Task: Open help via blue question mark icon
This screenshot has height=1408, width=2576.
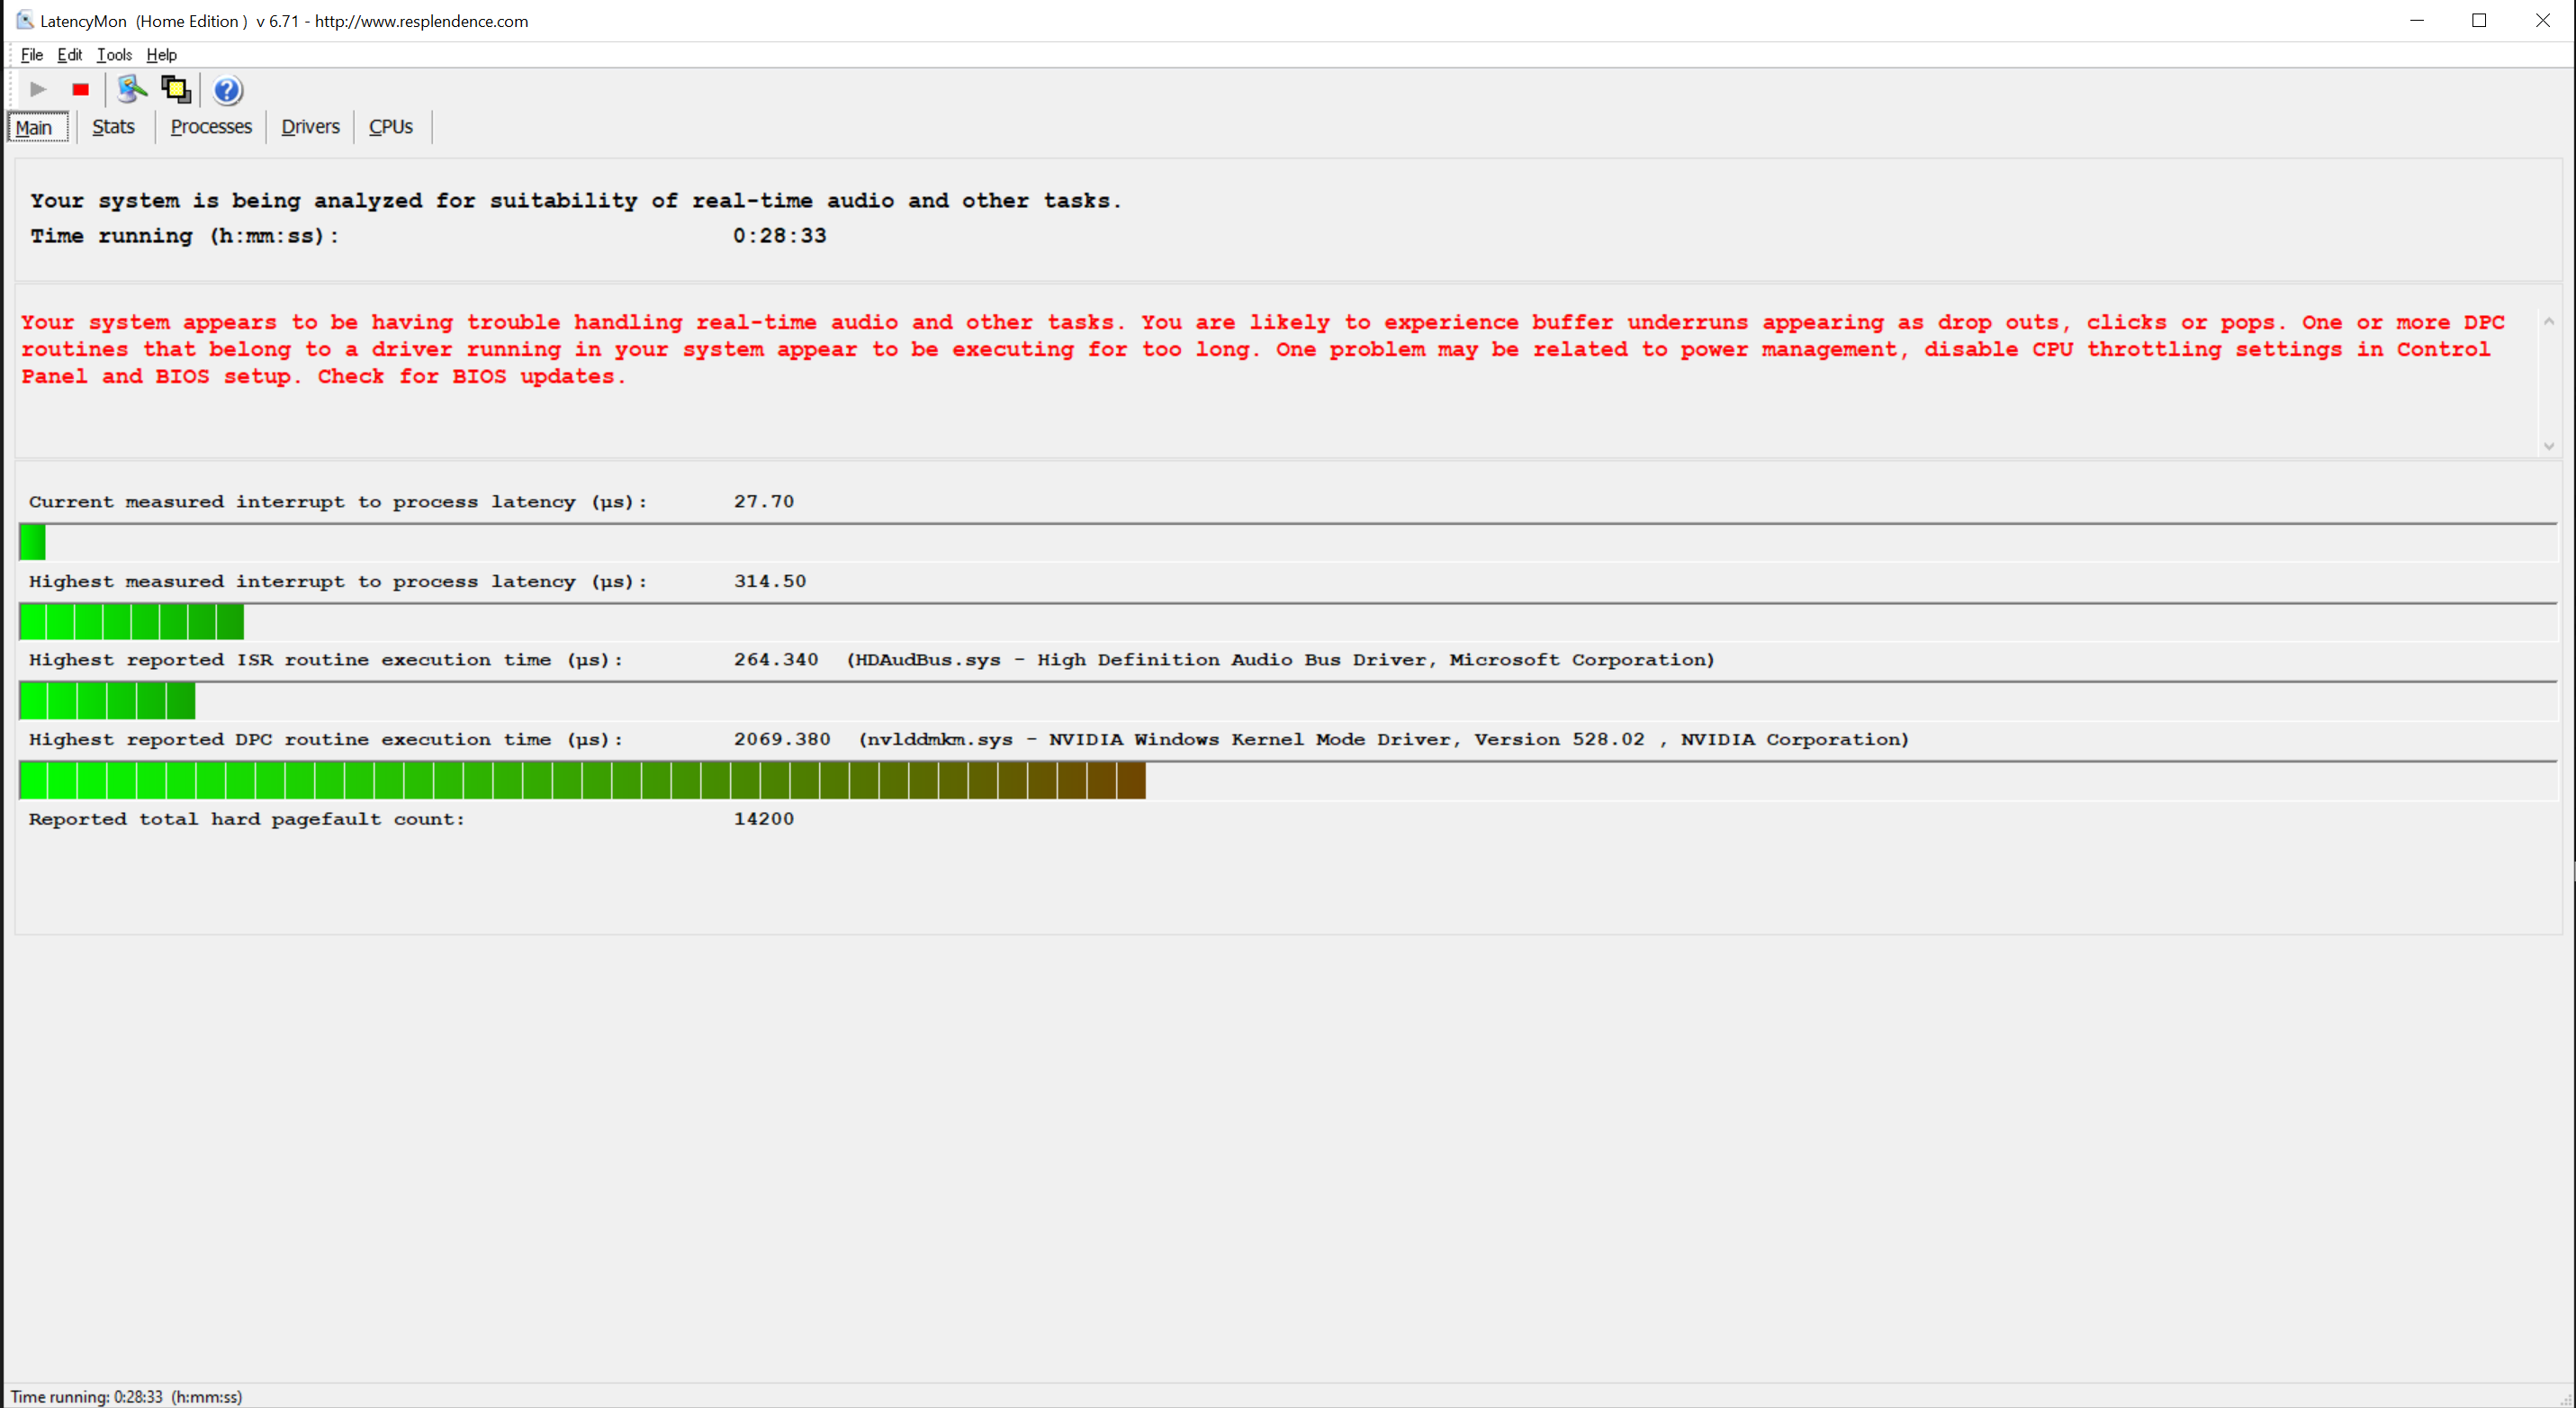Action: pos(227,90)
